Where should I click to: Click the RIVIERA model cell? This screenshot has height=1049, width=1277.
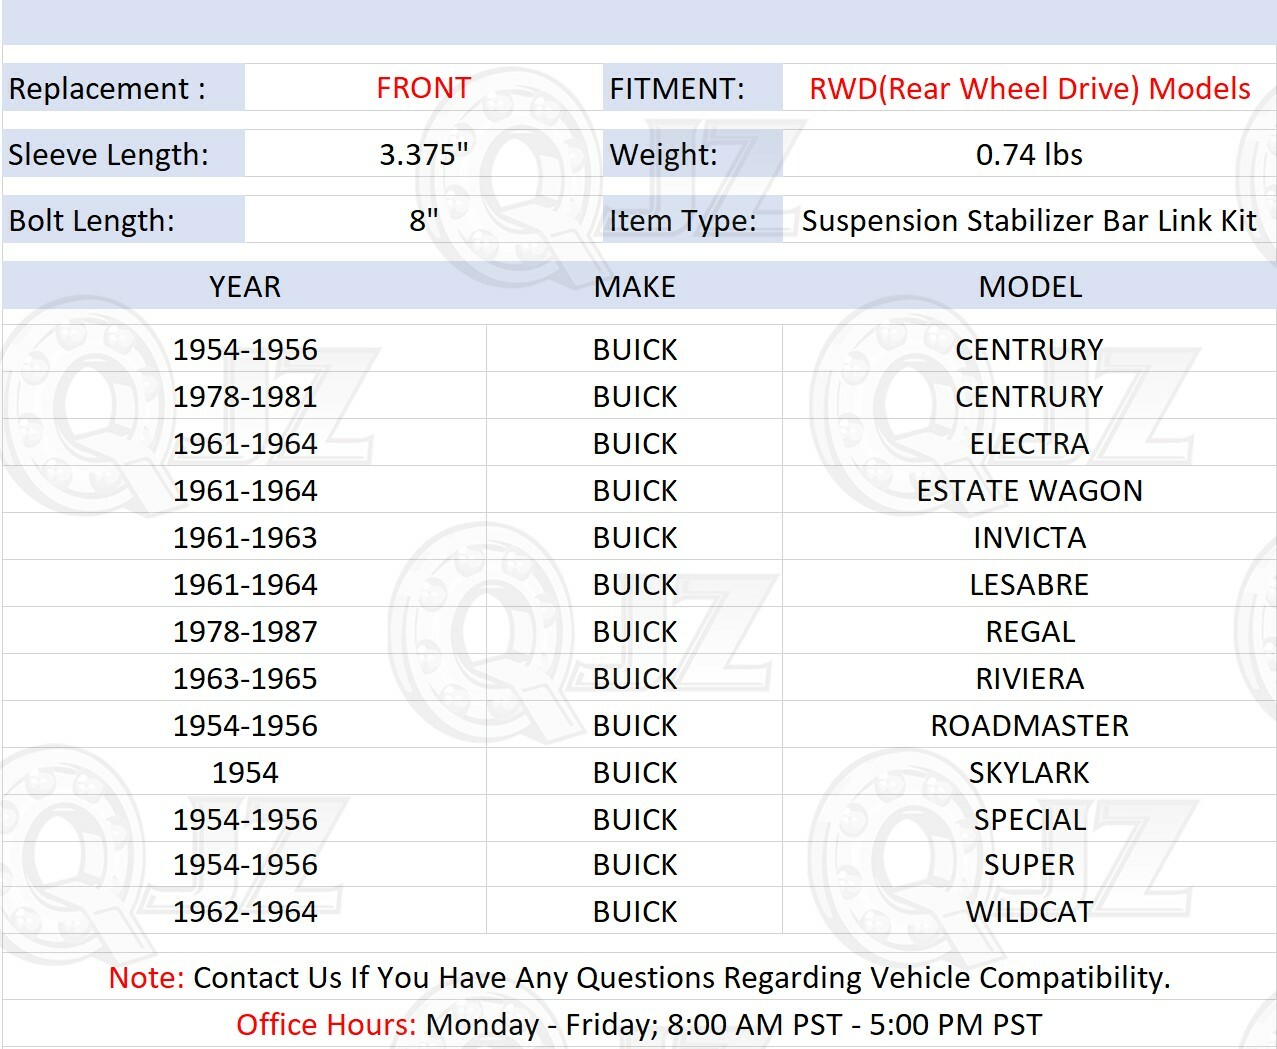pos(1029,678)
